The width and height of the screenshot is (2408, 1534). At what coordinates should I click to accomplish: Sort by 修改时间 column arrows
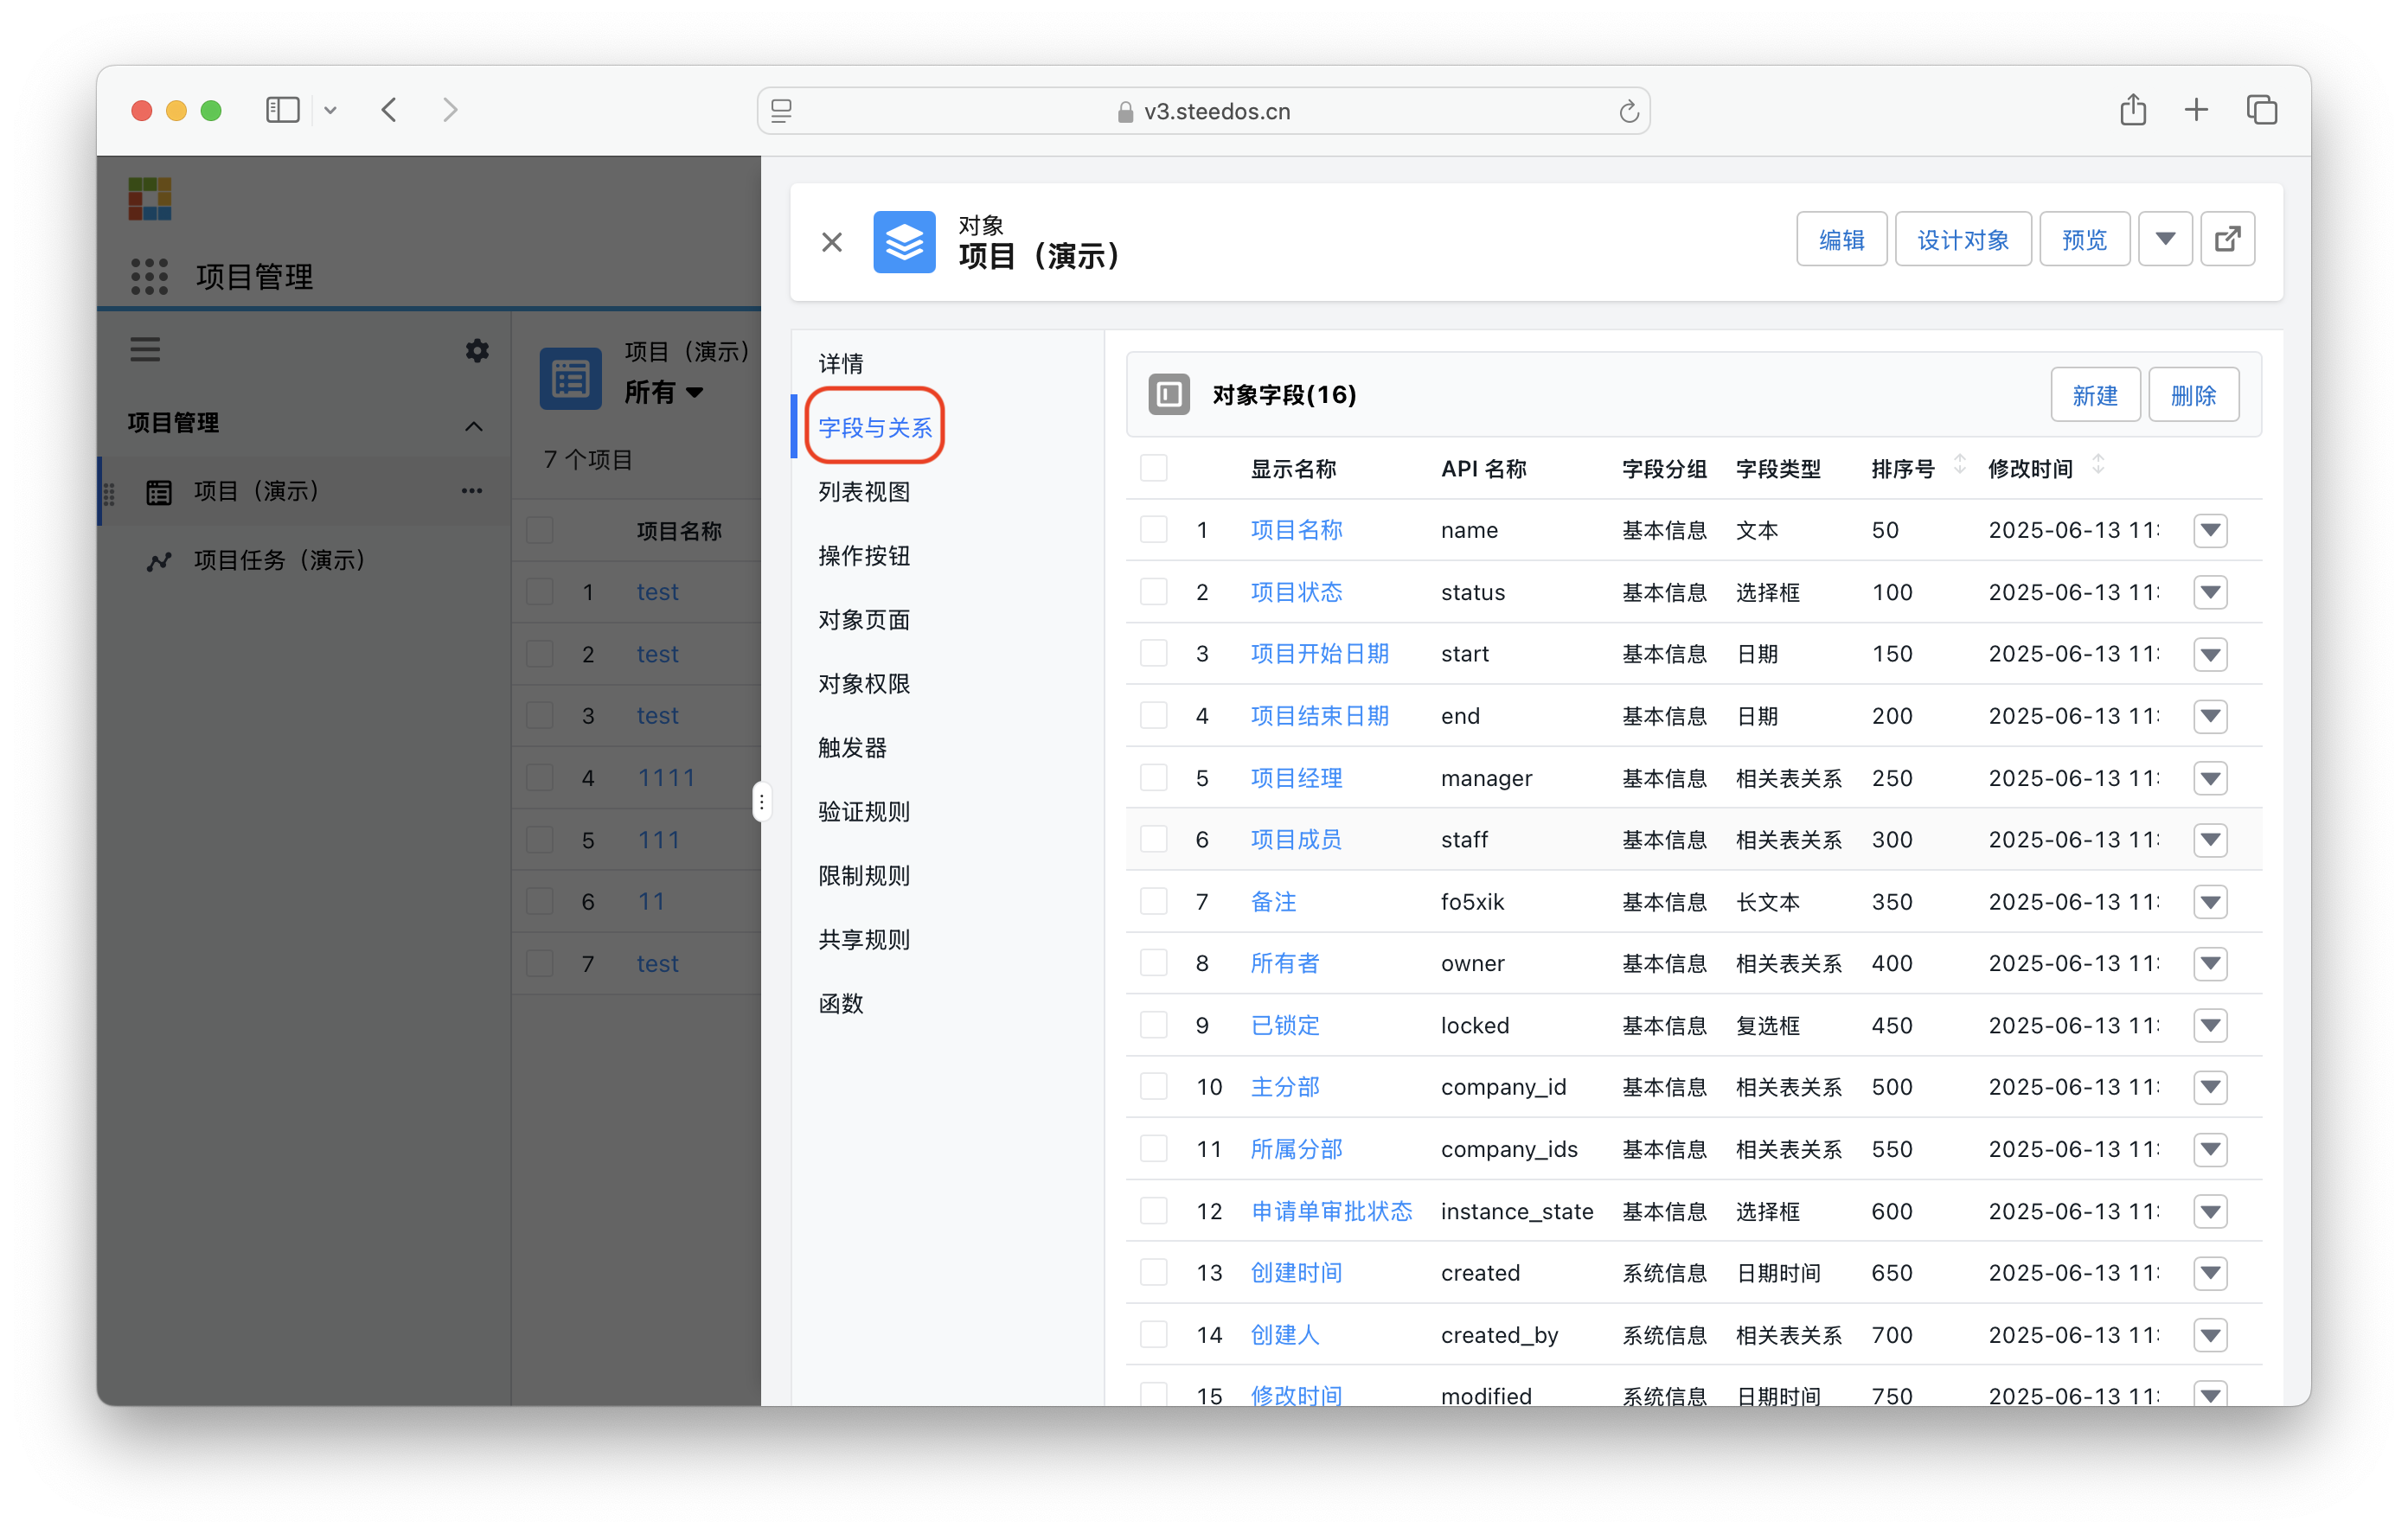click(x=2098, y=465)
